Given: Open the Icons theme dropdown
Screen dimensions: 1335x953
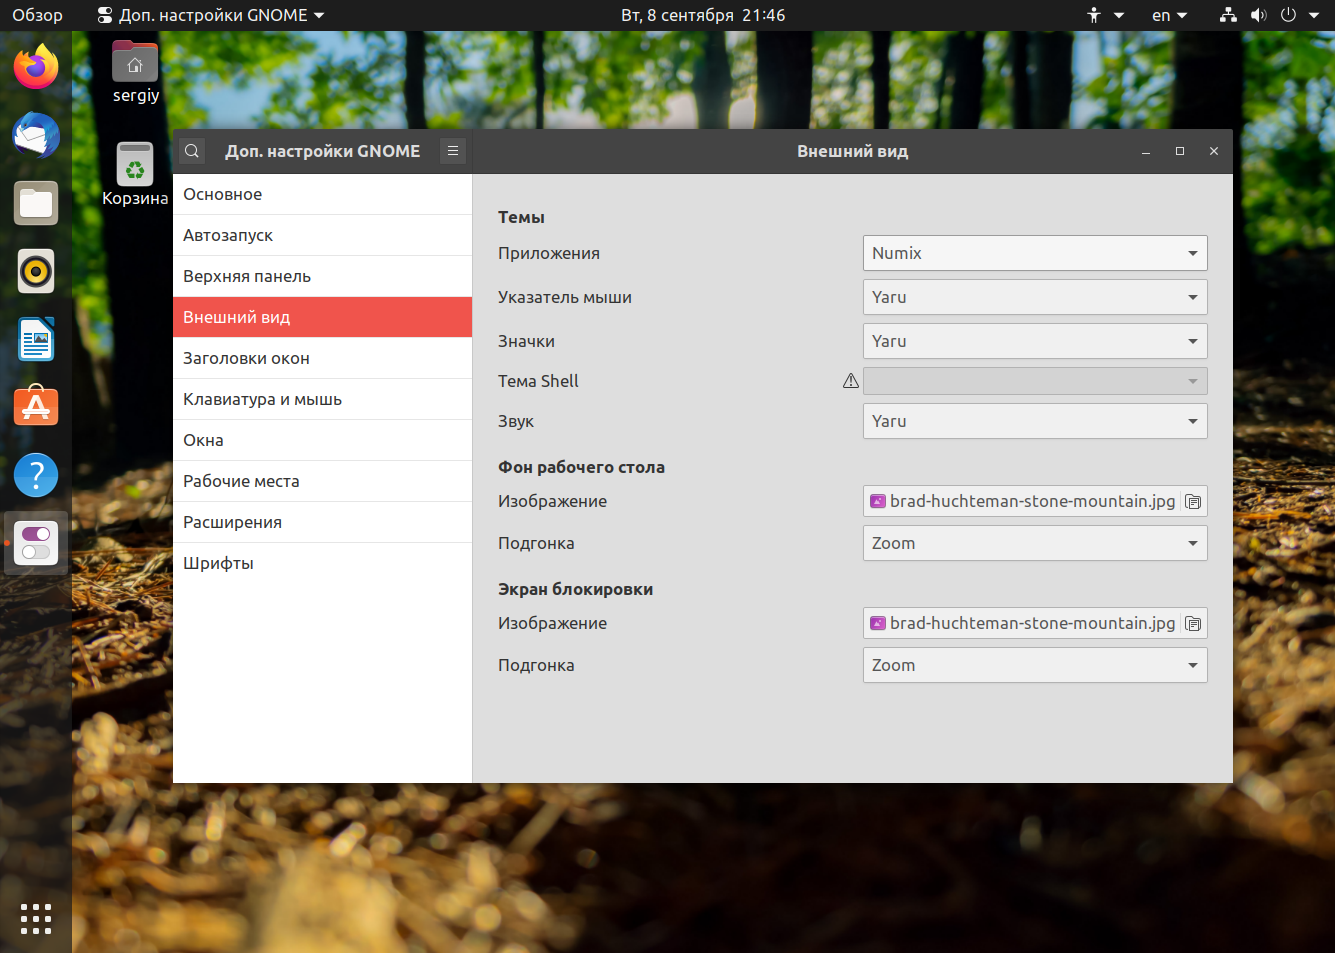Looking at the screenshot, I should tap(1035, 341).
